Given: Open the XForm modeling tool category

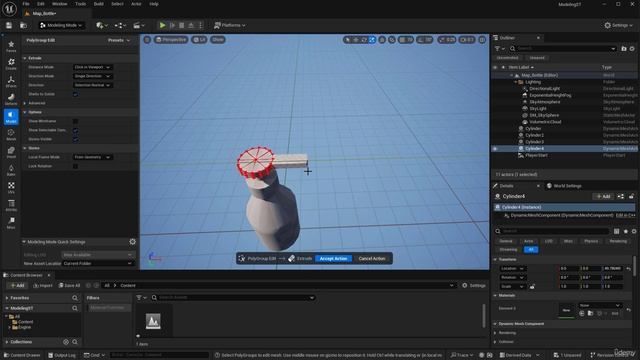Looking at the screenshot, I should tap(11, 81).
